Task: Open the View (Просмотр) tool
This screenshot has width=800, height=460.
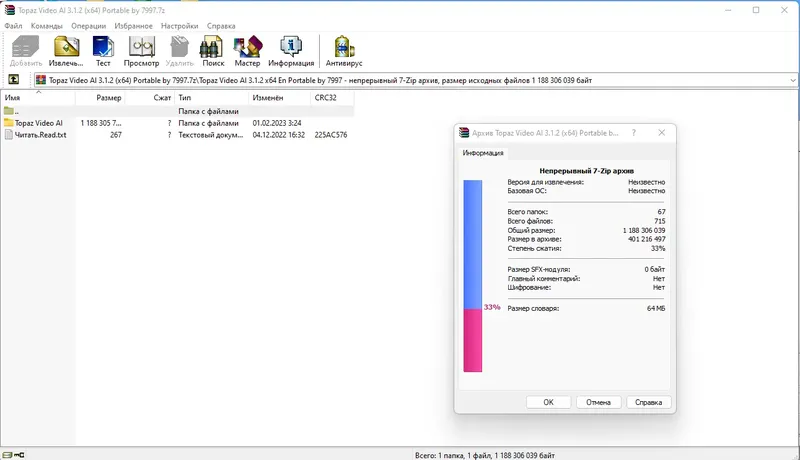Action: click(141, 51)
